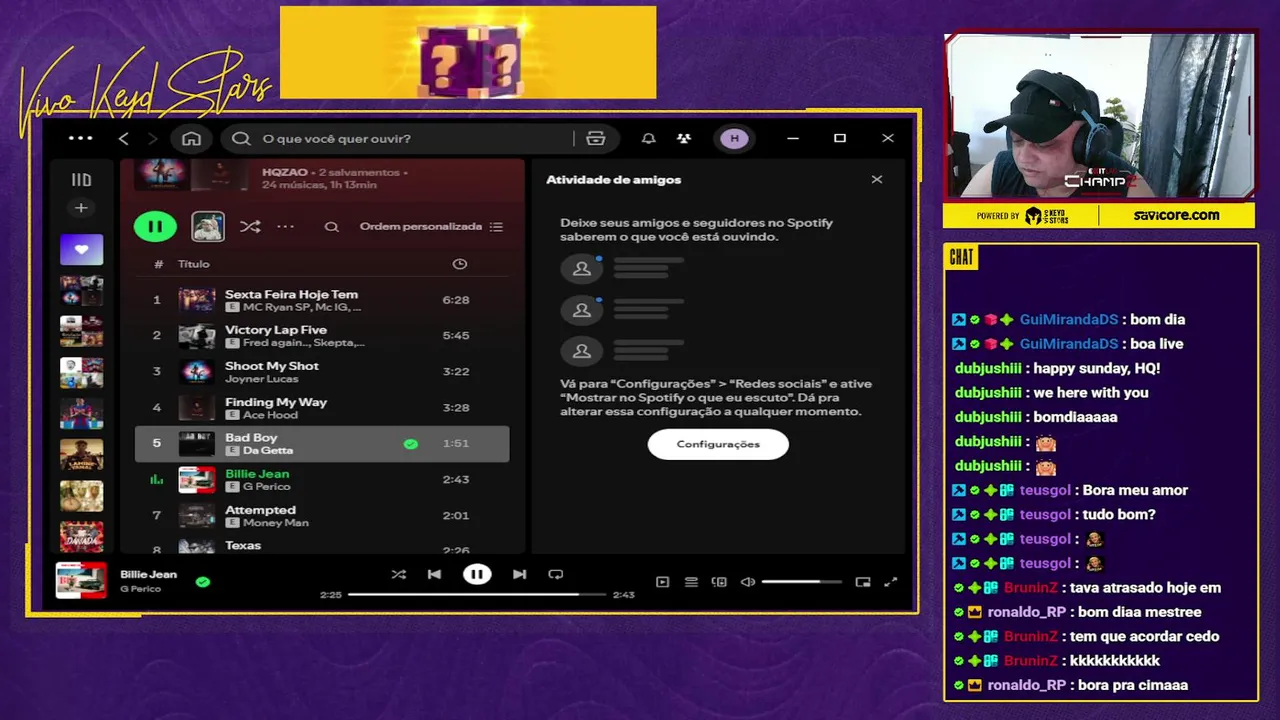Click the 'Configurações' button
Screen dimensions: 1280x720
718,444
